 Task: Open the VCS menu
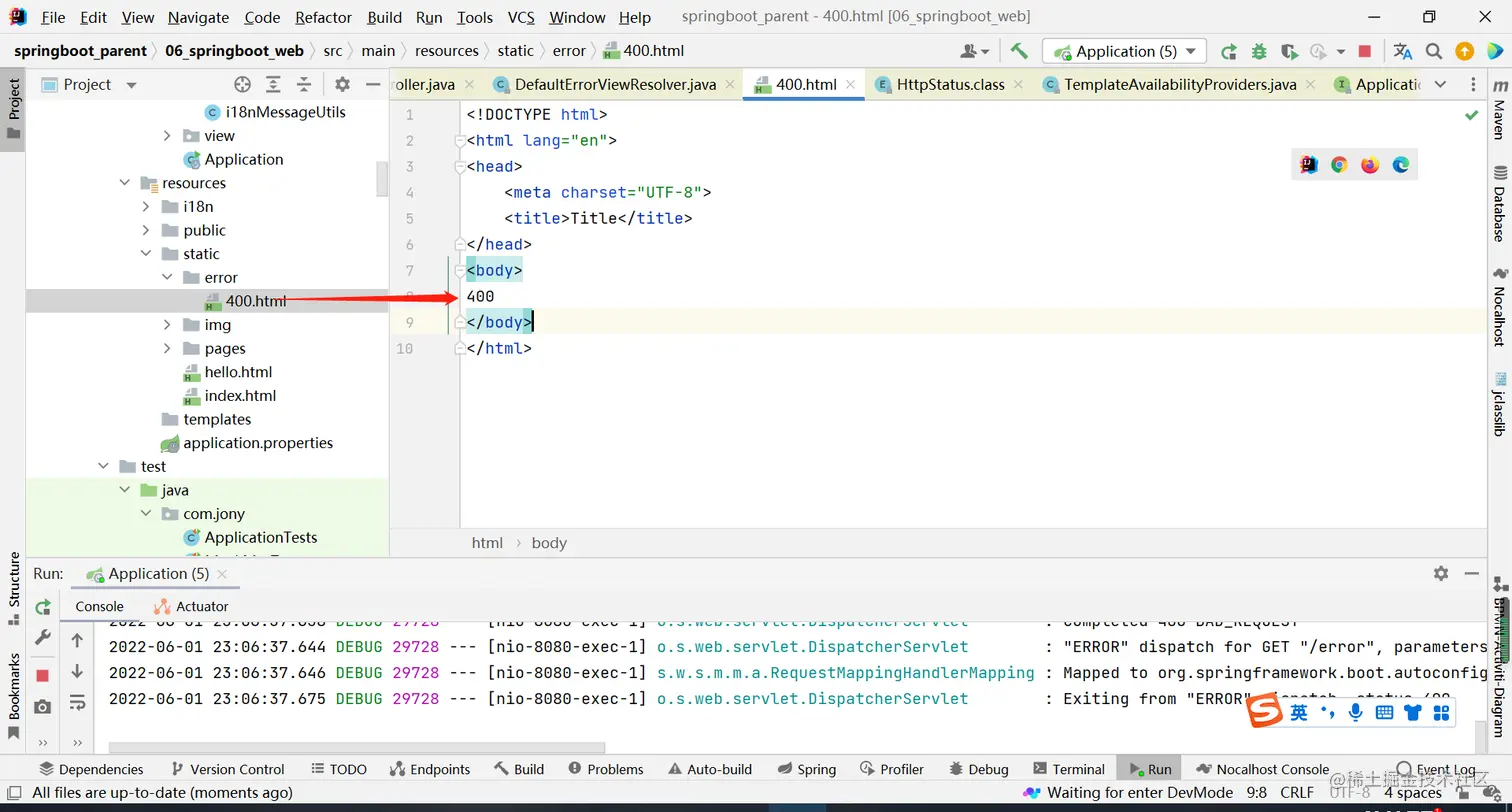521,17
